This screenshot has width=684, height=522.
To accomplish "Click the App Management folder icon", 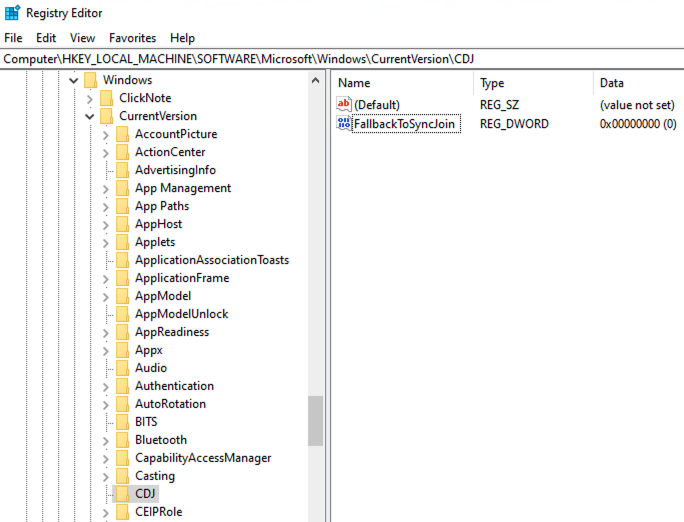I will pyautogui.click(x=123, y=188).
